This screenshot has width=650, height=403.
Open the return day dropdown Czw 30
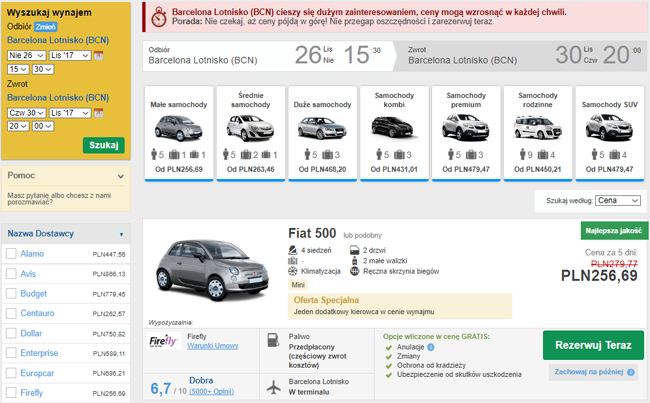[x=27, y=113]
